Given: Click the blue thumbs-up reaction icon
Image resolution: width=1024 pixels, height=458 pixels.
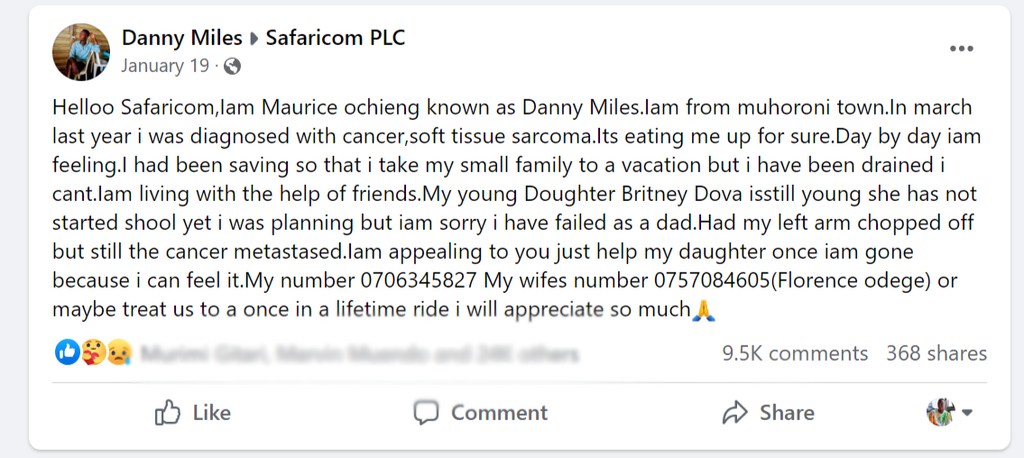Looking at the screenshot, I should (x=67, y=353).
